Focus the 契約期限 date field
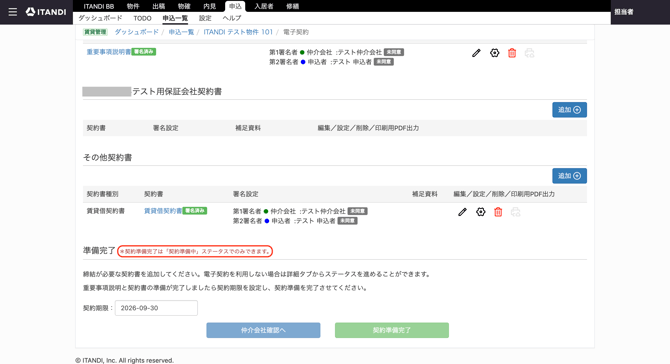 (156, 308)
